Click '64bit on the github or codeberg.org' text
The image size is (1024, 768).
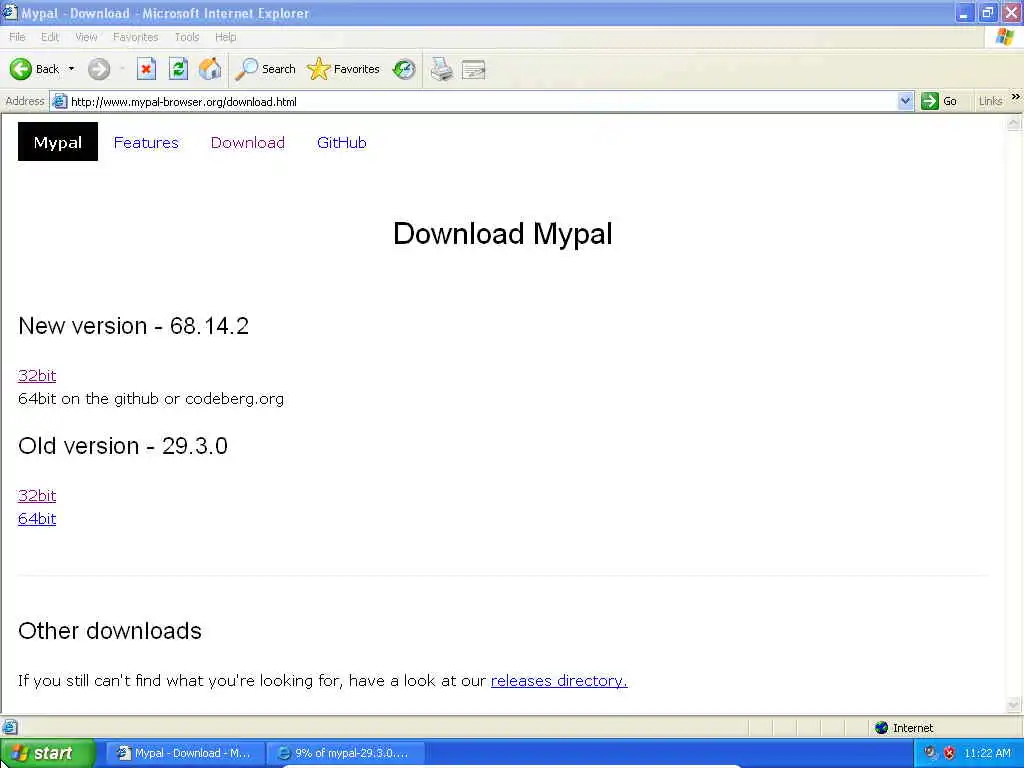point(151,398)
